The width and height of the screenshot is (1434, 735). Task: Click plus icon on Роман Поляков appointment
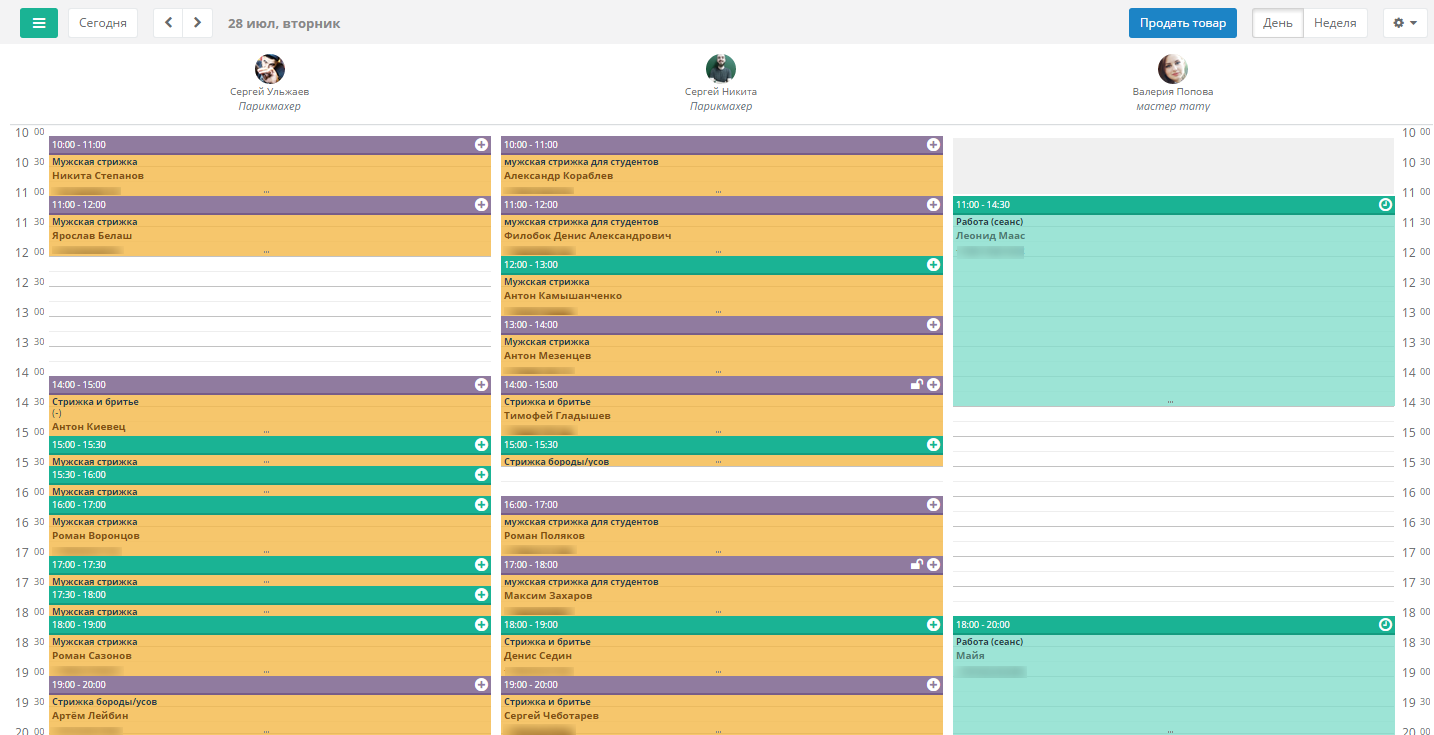coord(933,505)
